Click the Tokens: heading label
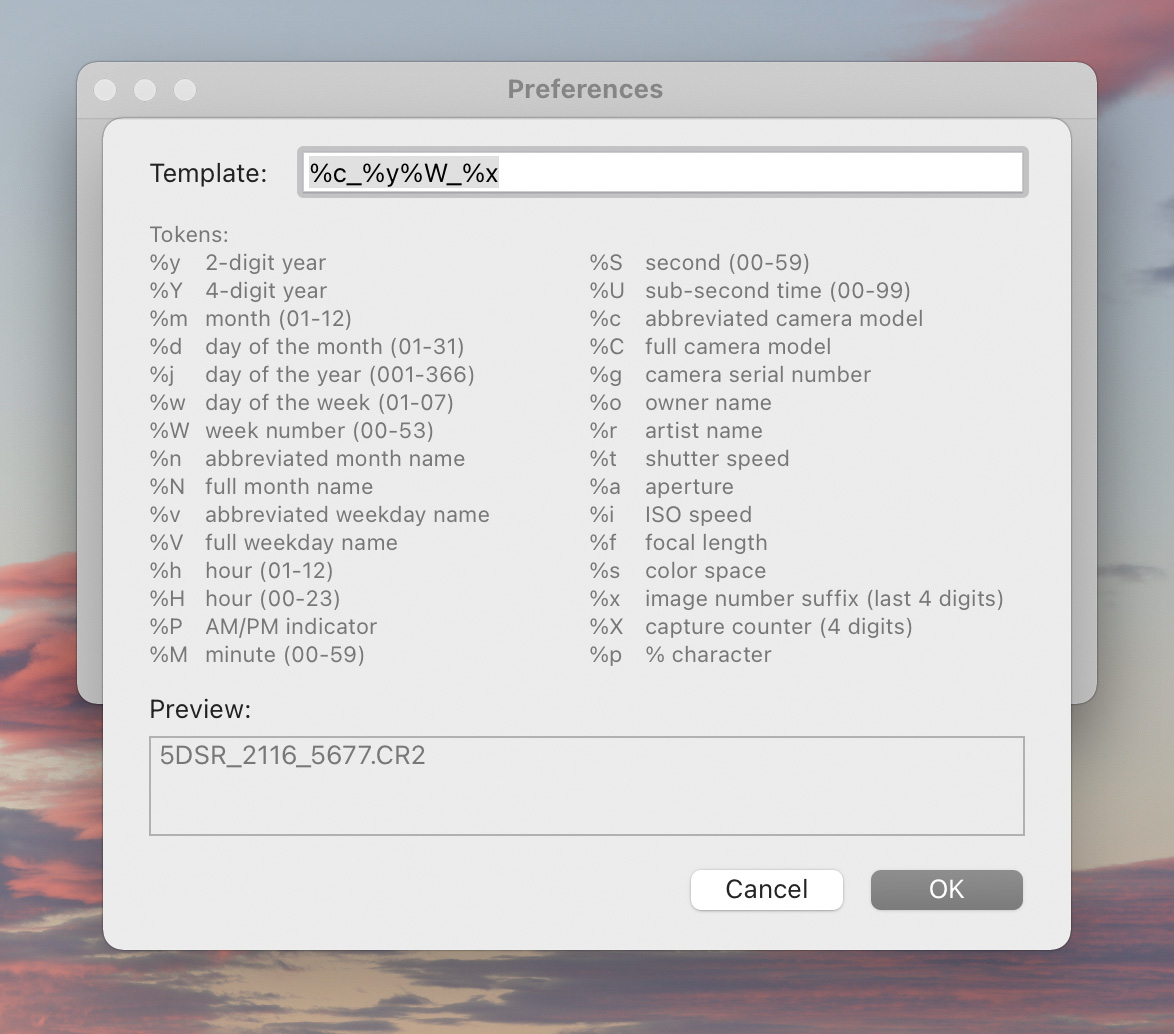The width and height of the screenshot is (1174, 1034). click(189, 234)
